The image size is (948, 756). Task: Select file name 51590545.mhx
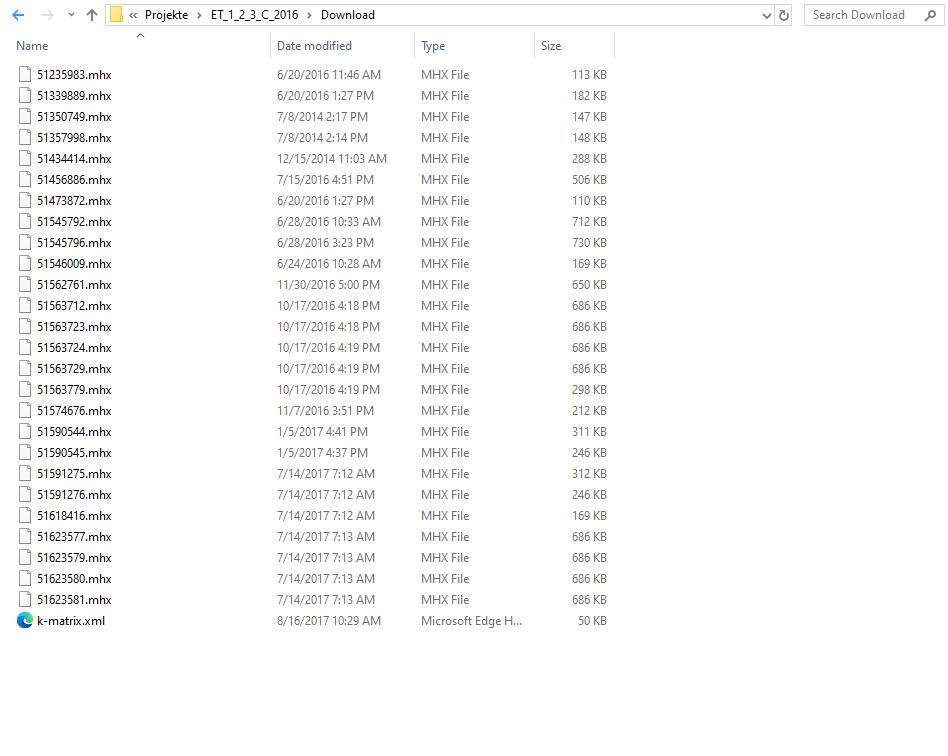(x=74, y=452)
